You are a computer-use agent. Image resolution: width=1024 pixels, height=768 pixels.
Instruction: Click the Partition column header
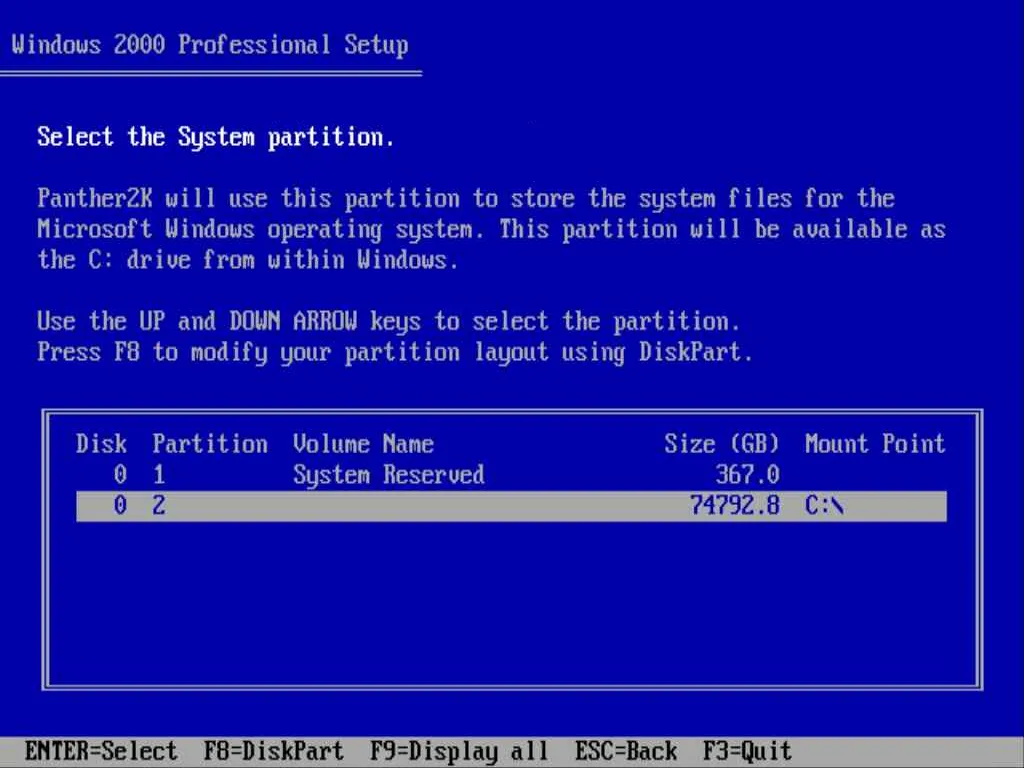click(x=210, y=444)
